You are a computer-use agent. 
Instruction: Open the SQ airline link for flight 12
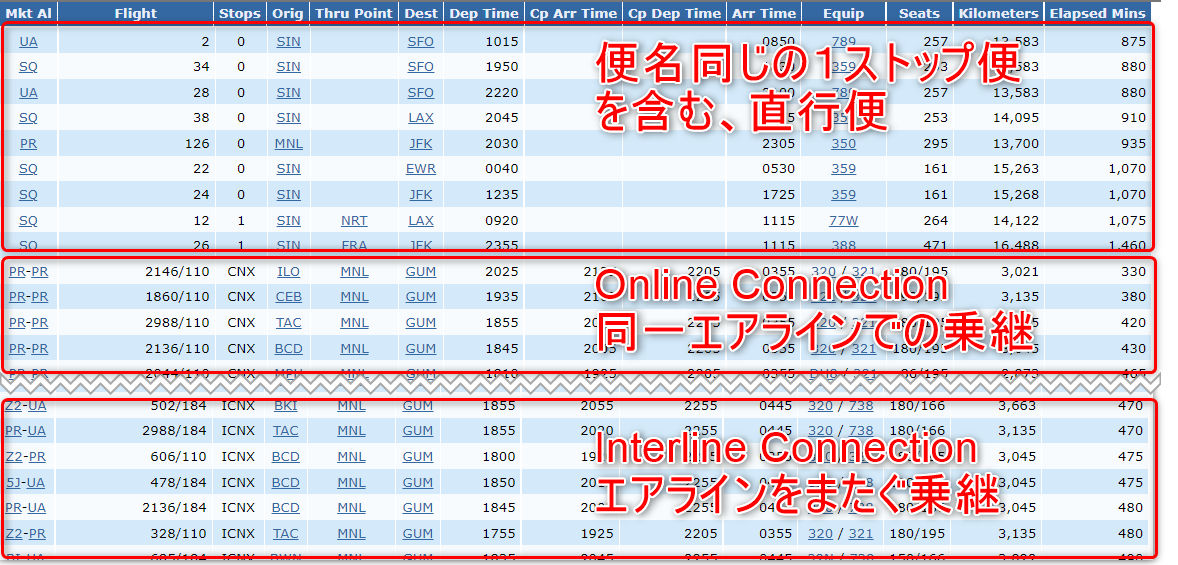(x=28, y=221)
